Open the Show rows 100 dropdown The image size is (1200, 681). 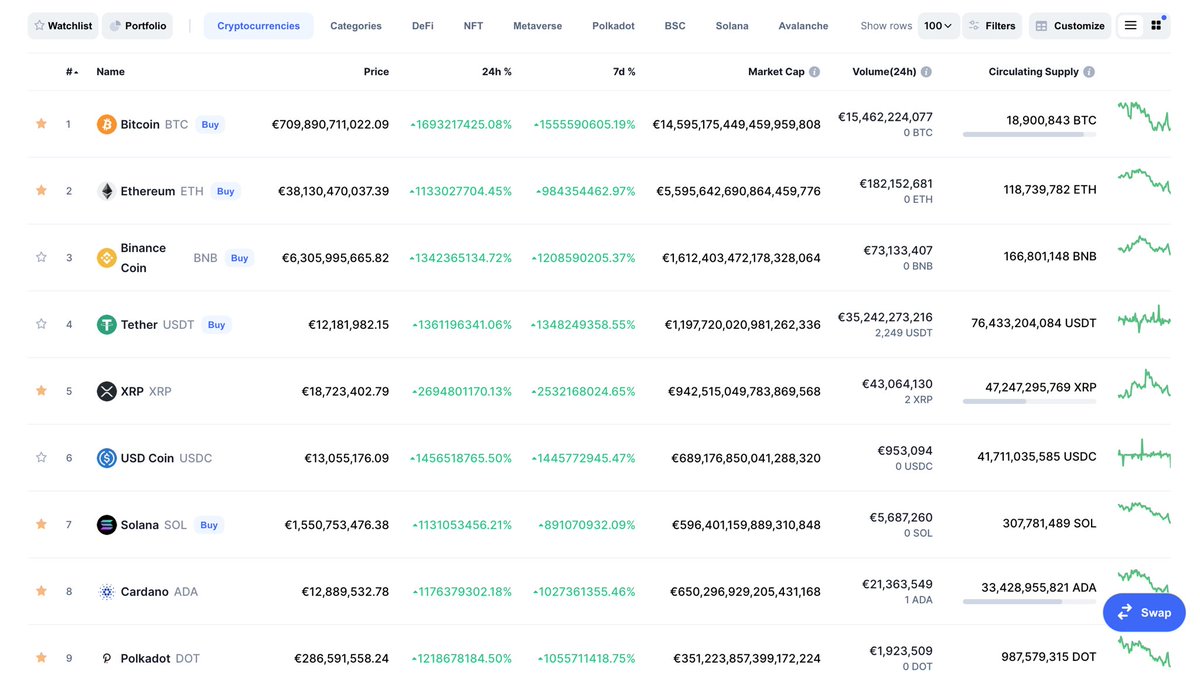pos(938,26)
